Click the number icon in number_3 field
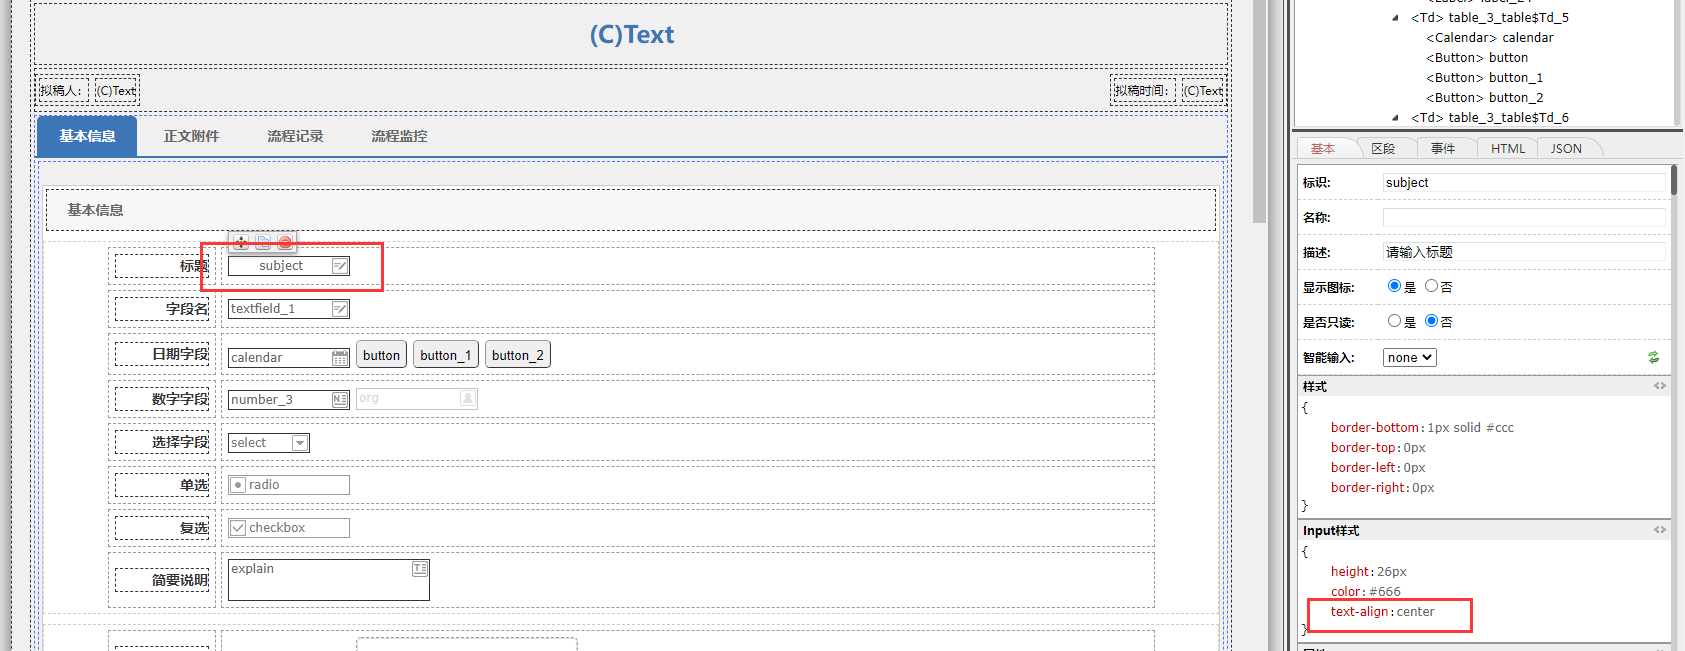The width and height of the screenshot is (1685, 651). tap(340, 400)
